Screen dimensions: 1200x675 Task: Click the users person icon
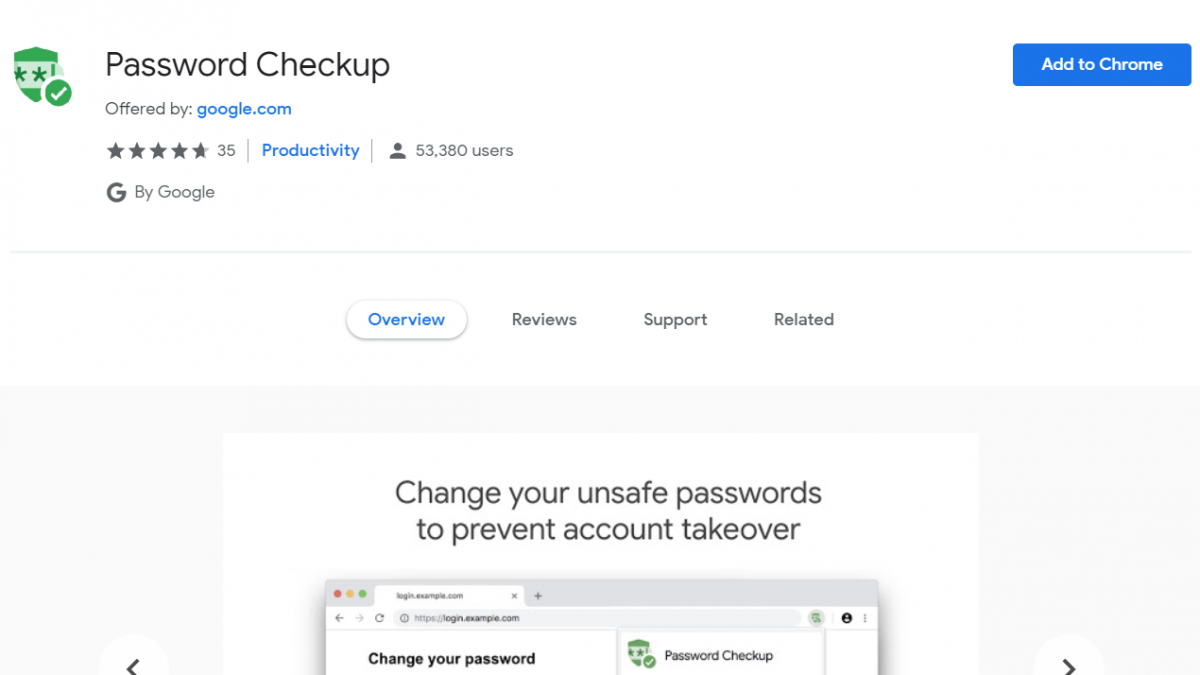click(397, 151)
